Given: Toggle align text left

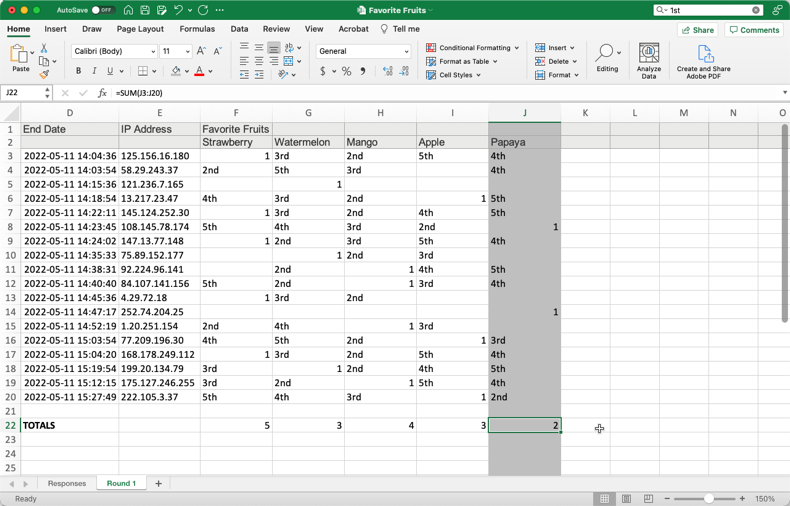Looking at the screenshot, I should tap(244, 61).
